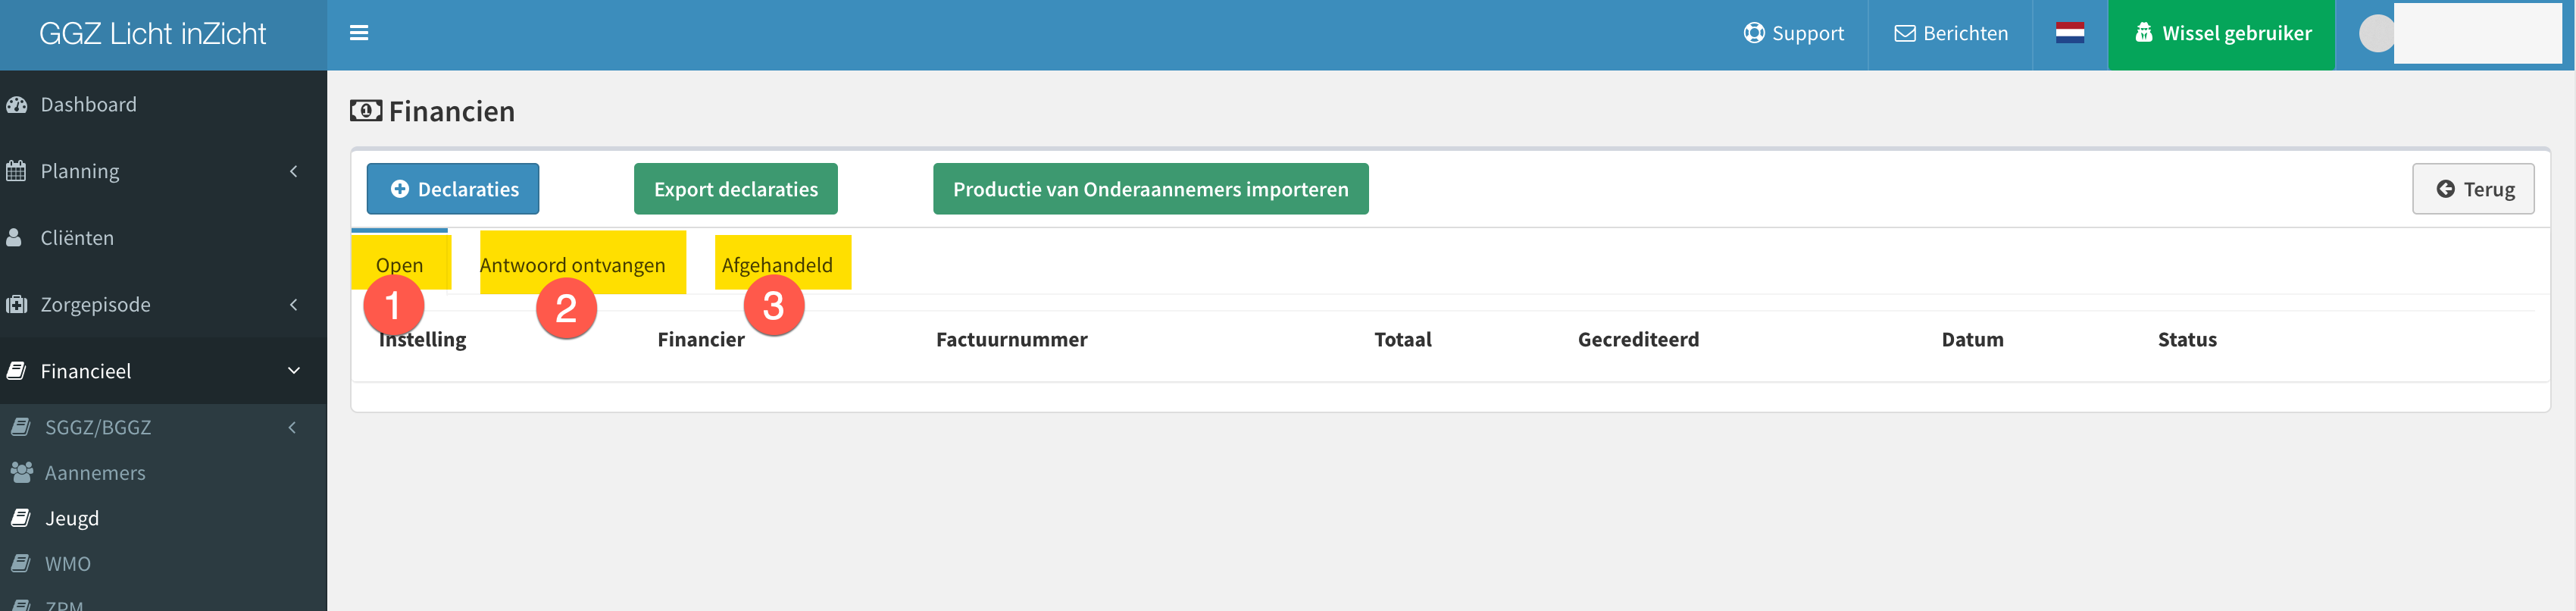Click the Aannemers group icon
The height and width of the screenshot is (611, 2576).
click(21, 472)
